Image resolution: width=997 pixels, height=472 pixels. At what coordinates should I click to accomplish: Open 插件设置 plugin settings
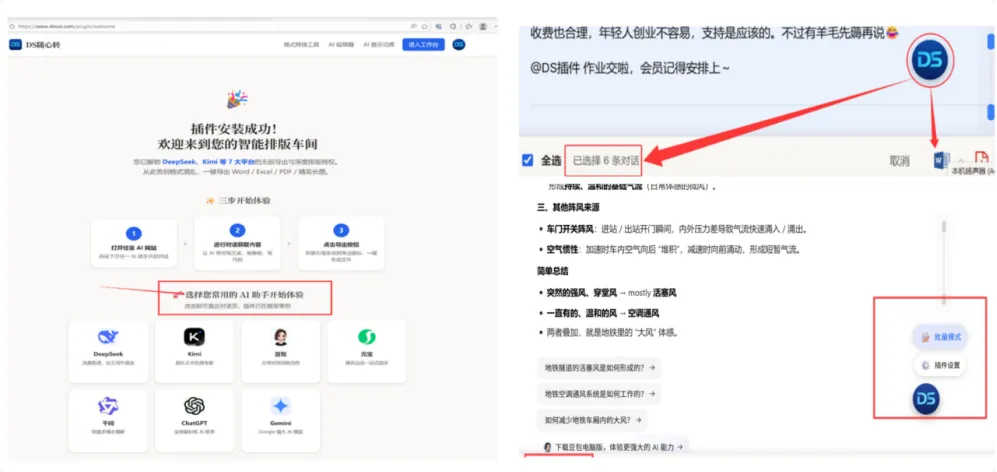tap(940, 366)
